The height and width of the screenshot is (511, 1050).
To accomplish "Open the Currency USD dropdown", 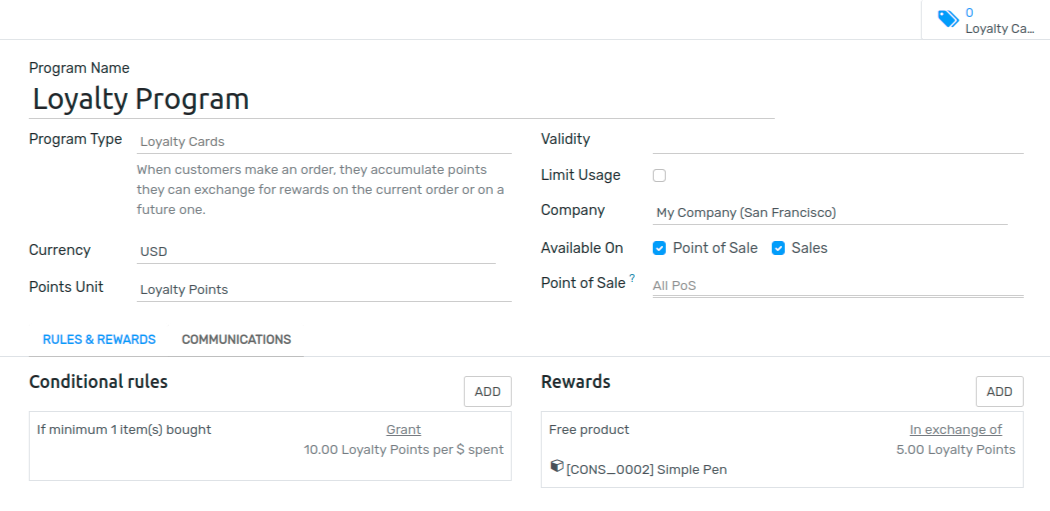I will [316, 252].
